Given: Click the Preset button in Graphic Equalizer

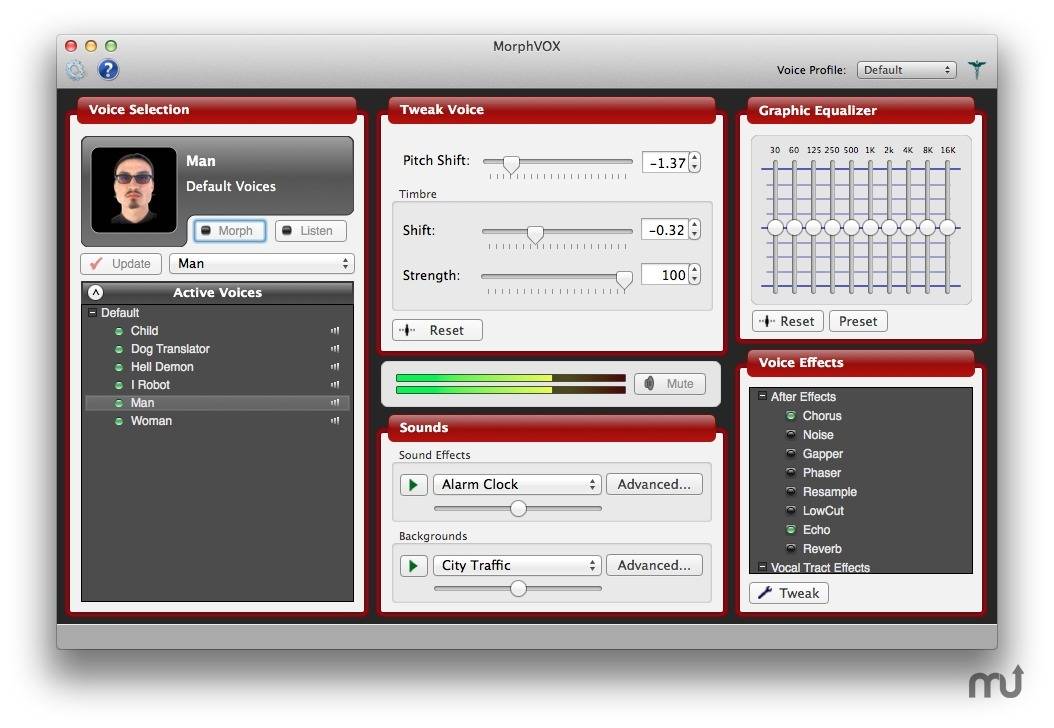Looking at the screenshot, I should coord(857,321).
